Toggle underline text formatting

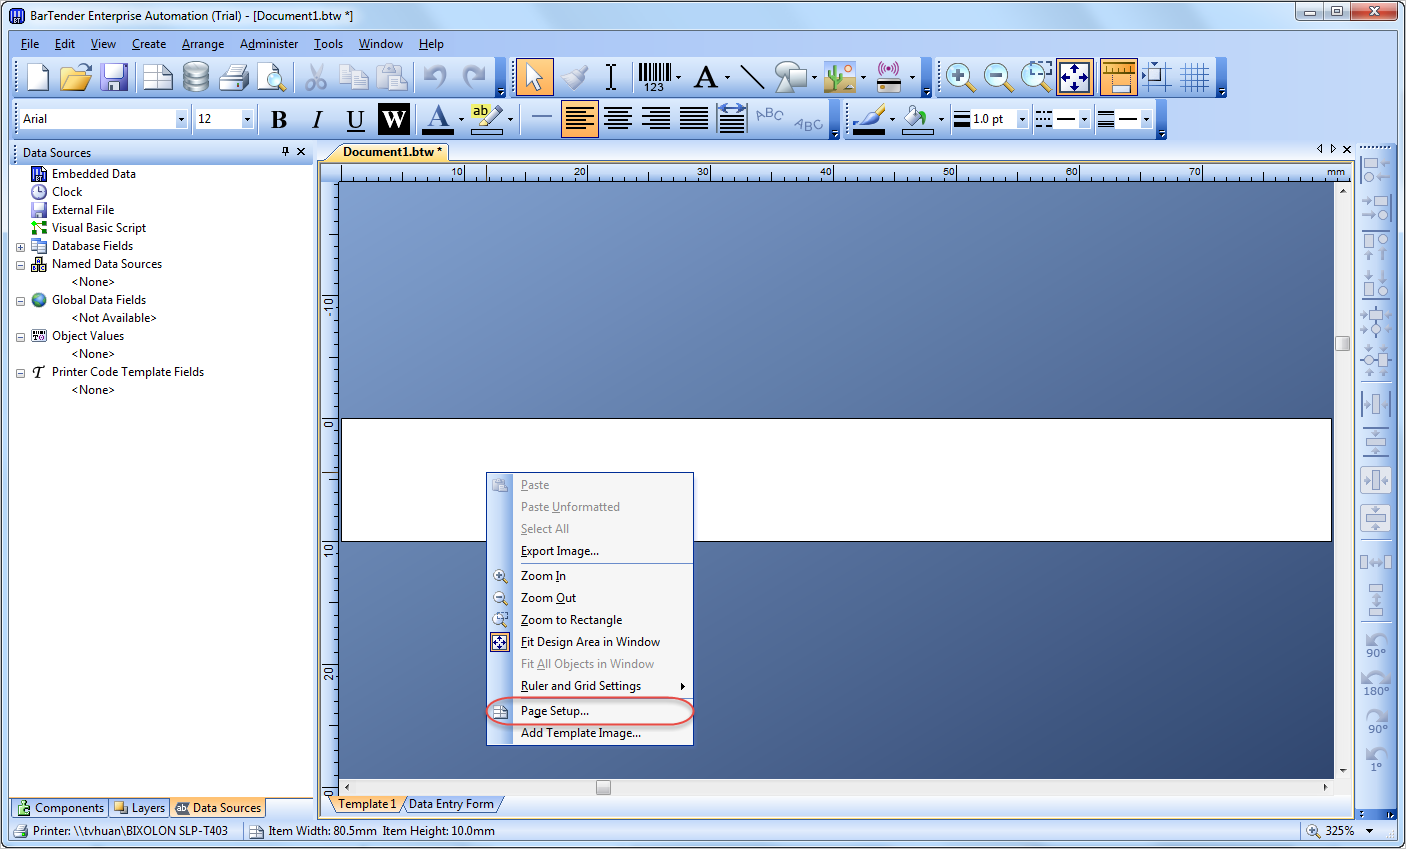pos(355,119)
